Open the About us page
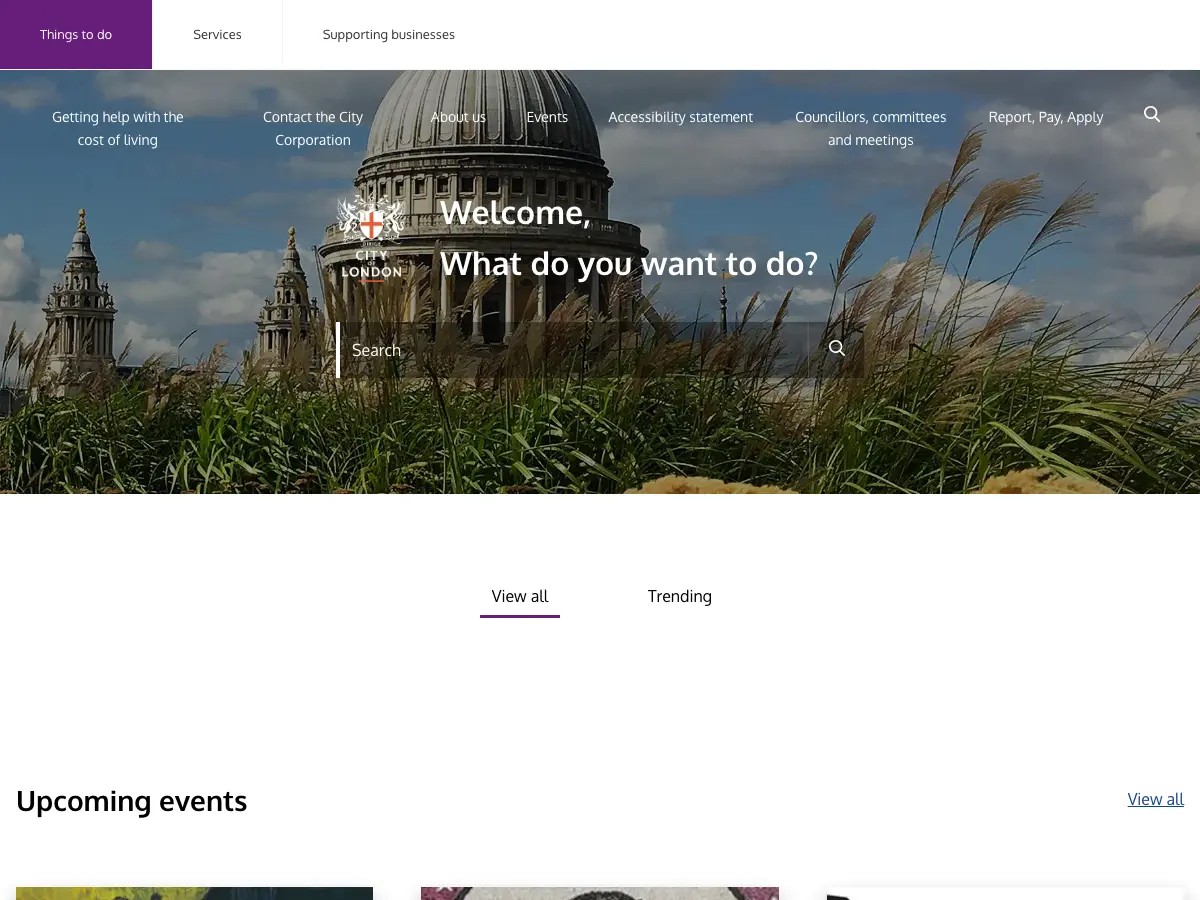Screen dimensions: 1200x900 click(x=458, y=117)
